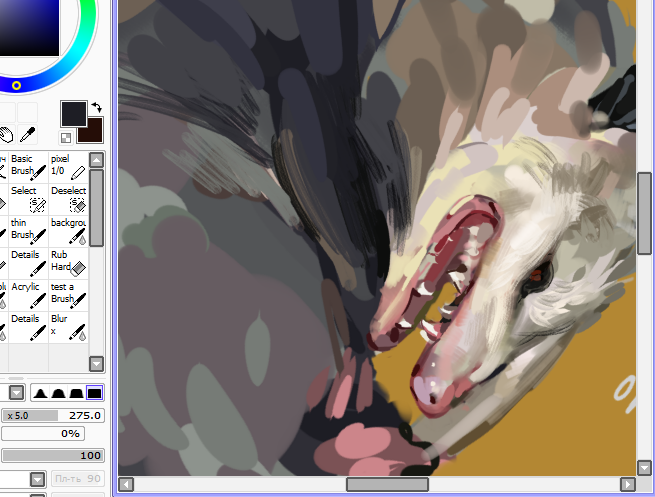The height and width of the screenshot is (497, 655).
Task: Click the min size 0% bar
Action: (43, 434)
